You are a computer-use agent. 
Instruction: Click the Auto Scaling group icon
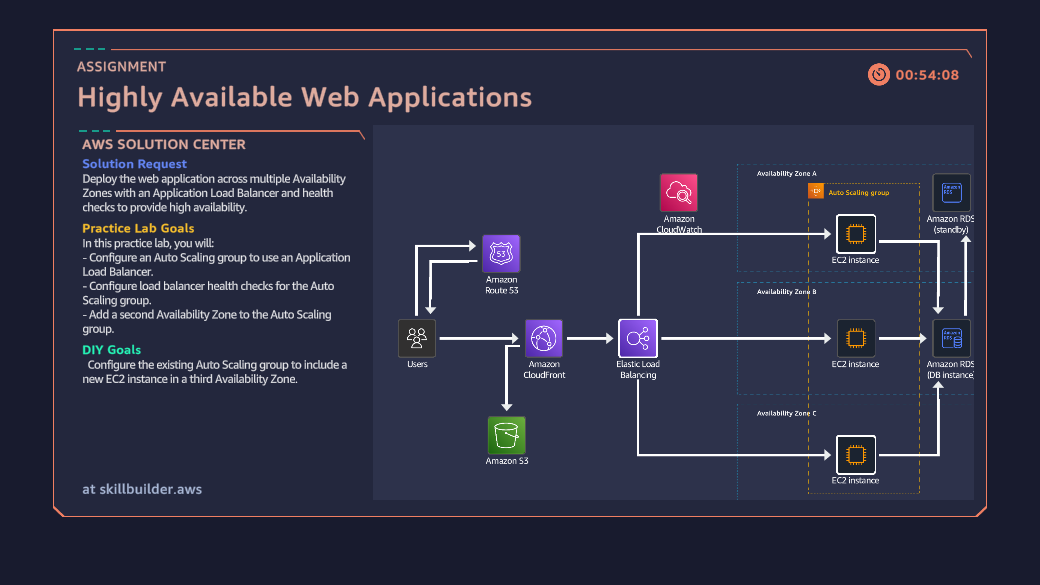(x=816, y=192)
